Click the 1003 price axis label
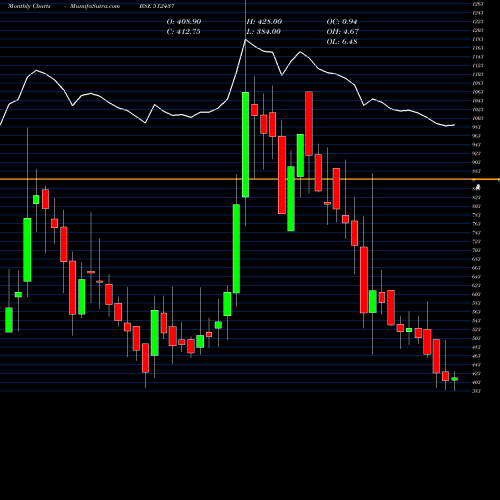This screenshot has height=500, width=500. coord(478,118)
